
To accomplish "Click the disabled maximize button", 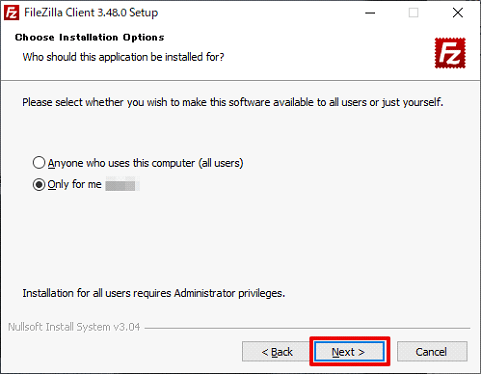I will (x=414, y=13).
